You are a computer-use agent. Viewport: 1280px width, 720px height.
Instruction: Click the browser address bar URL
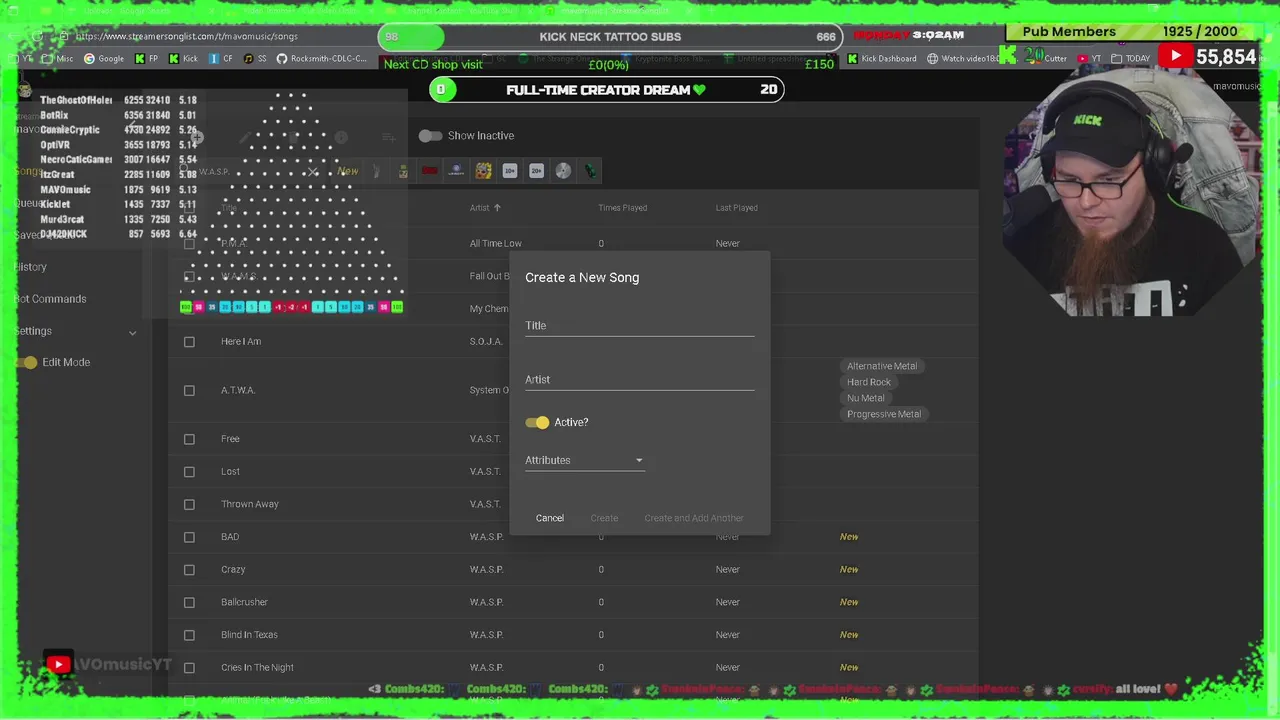coord(188,36)
